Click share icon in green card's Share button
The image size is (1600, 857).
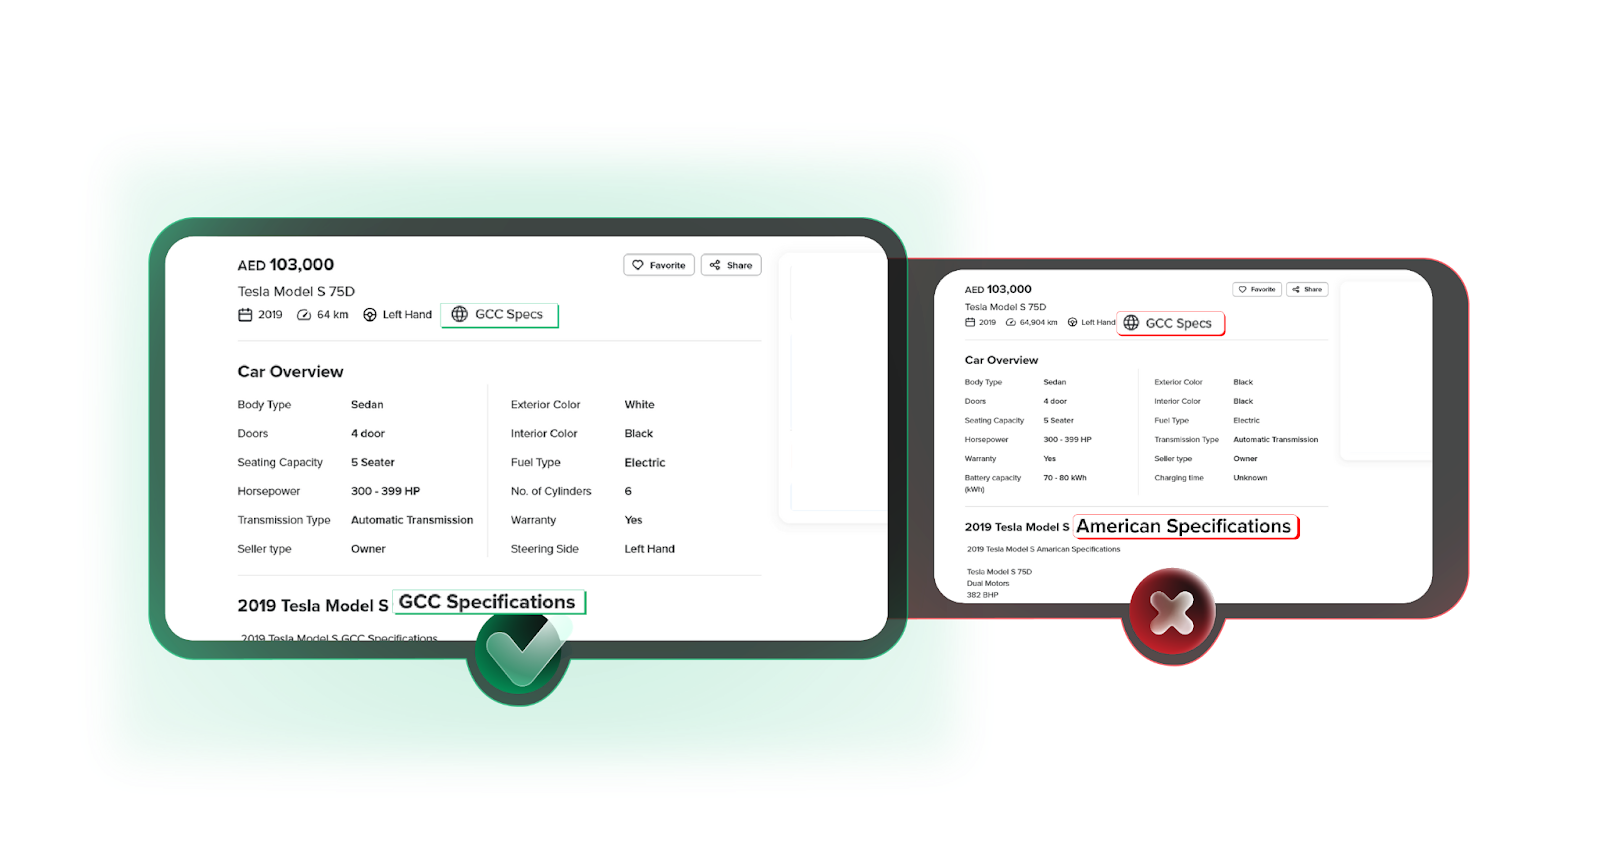pyautogui.click(x=715, y=265)
